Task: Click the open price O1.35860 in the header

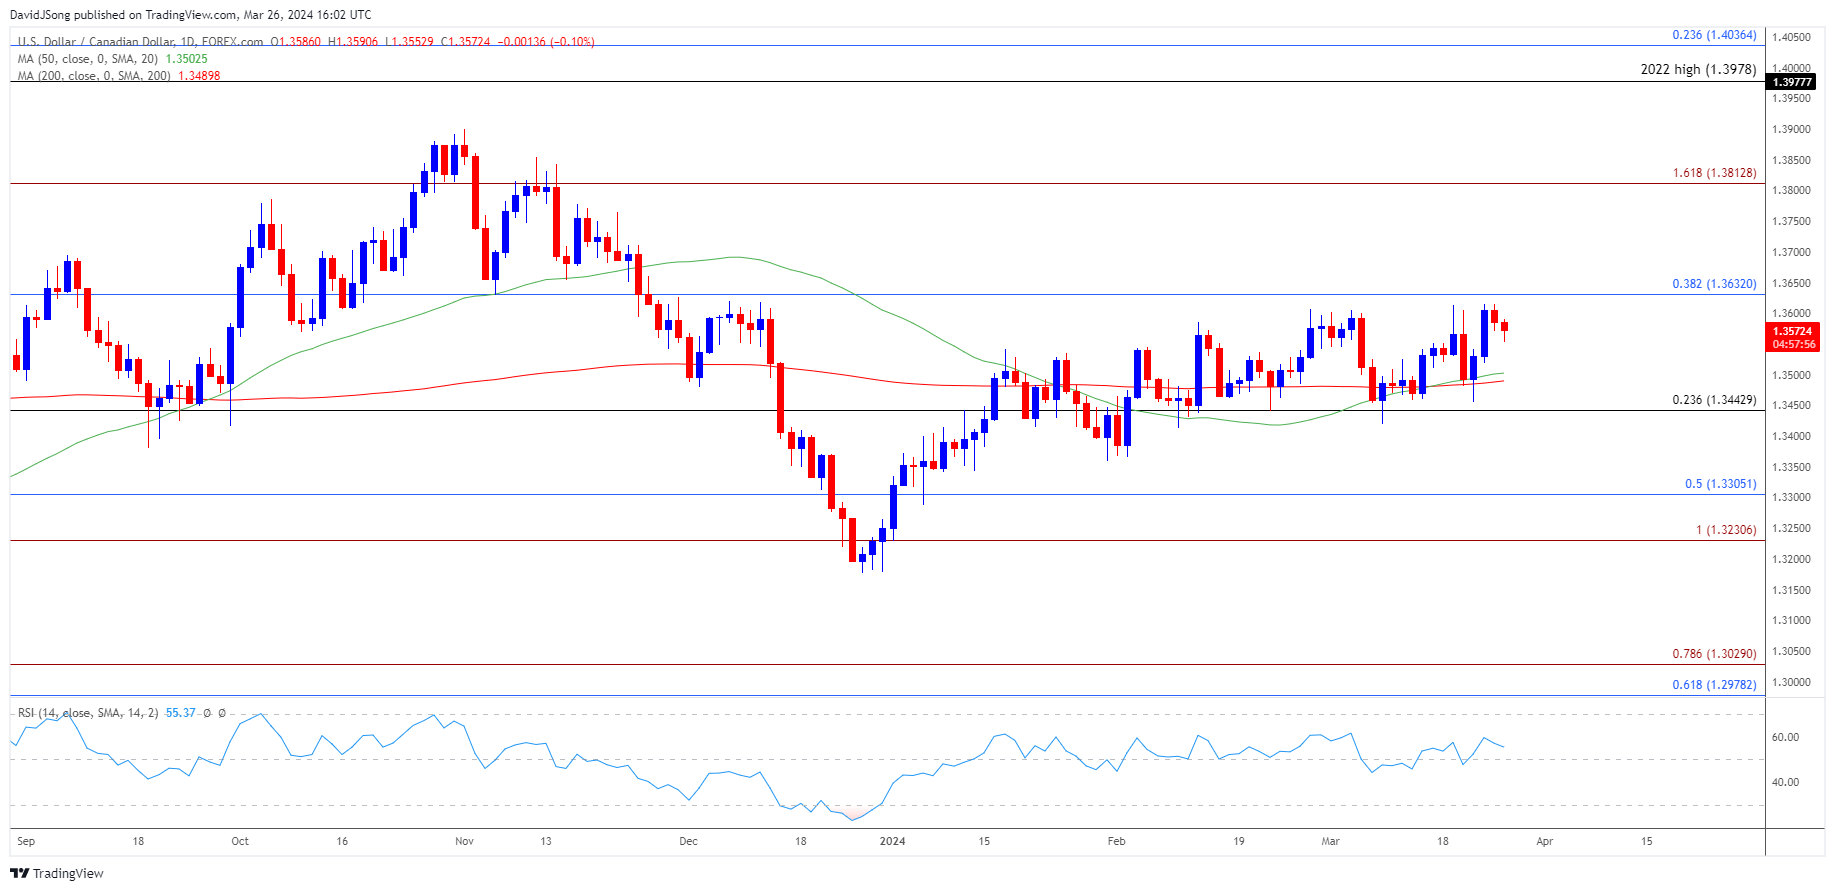Action: (296, 42)
